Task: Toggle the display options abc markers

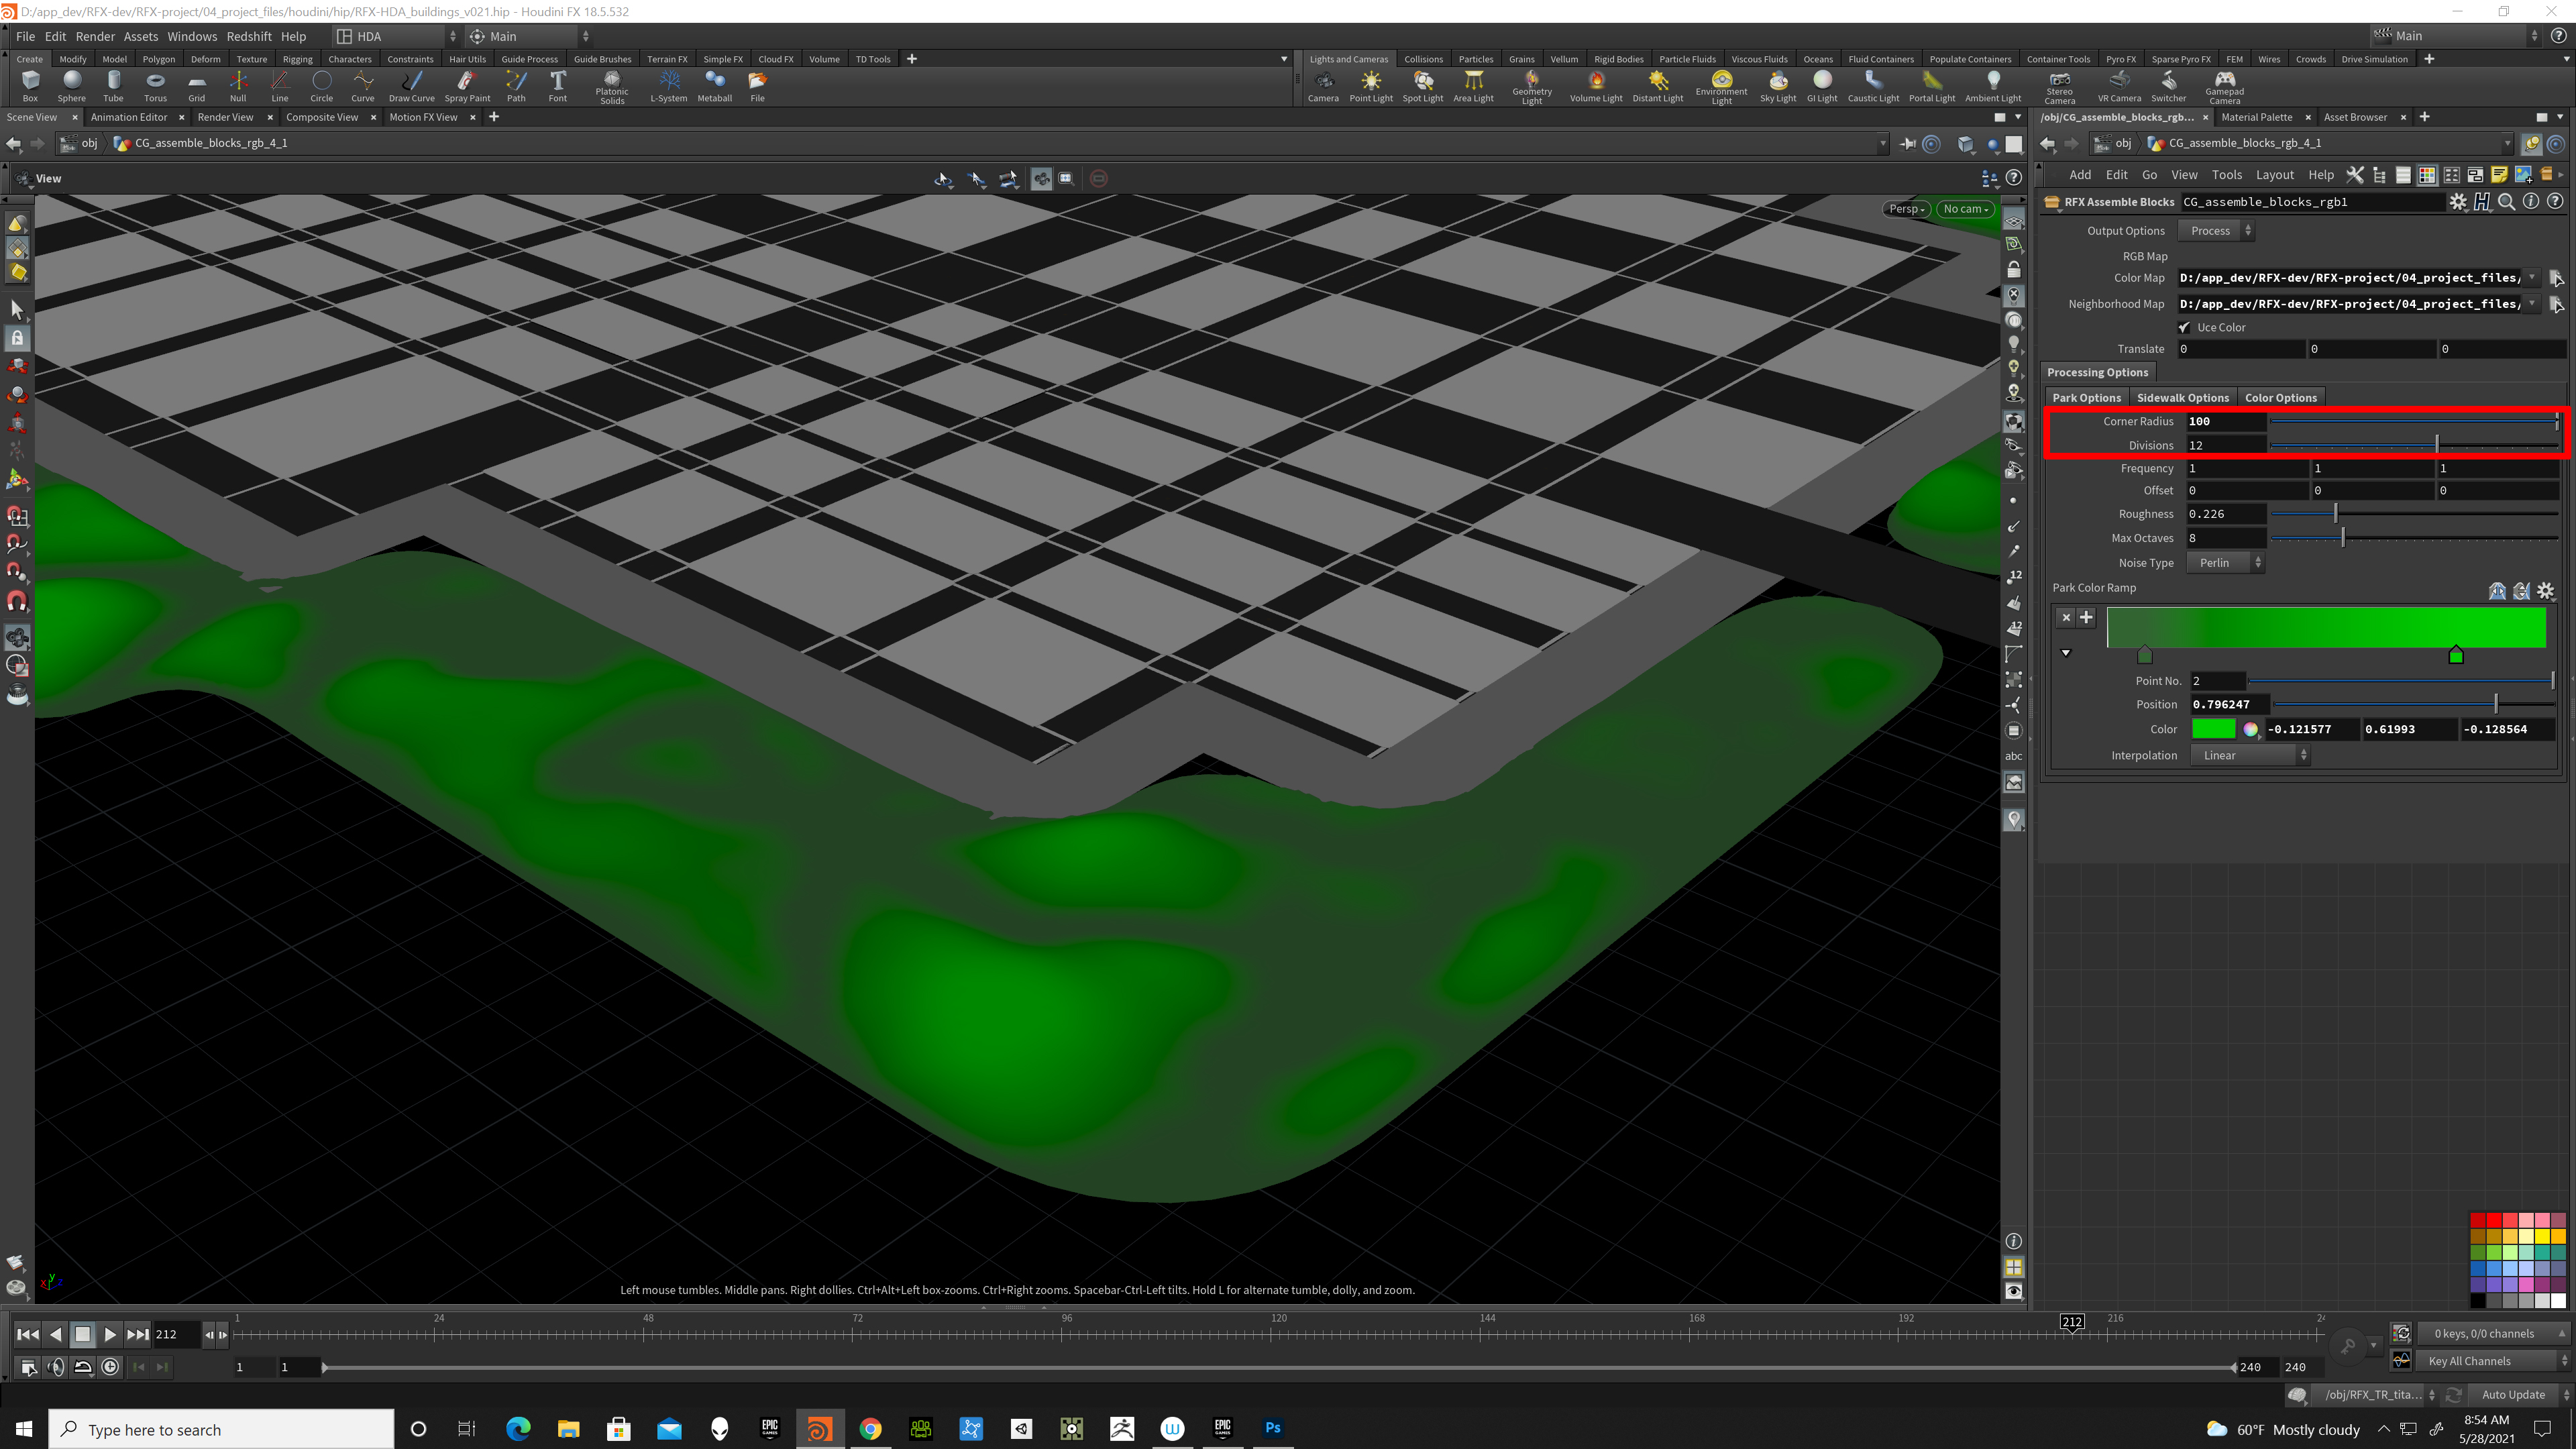Action: click(2014, 756)
